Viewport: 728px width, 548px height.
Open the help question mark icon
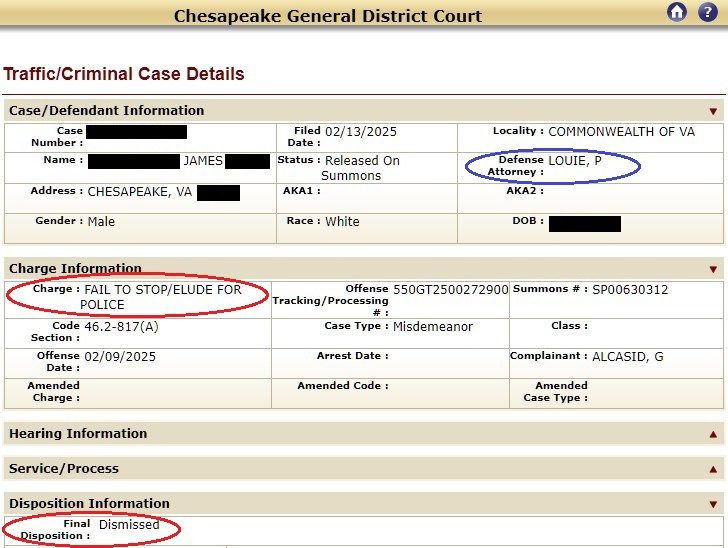point(708,12)
